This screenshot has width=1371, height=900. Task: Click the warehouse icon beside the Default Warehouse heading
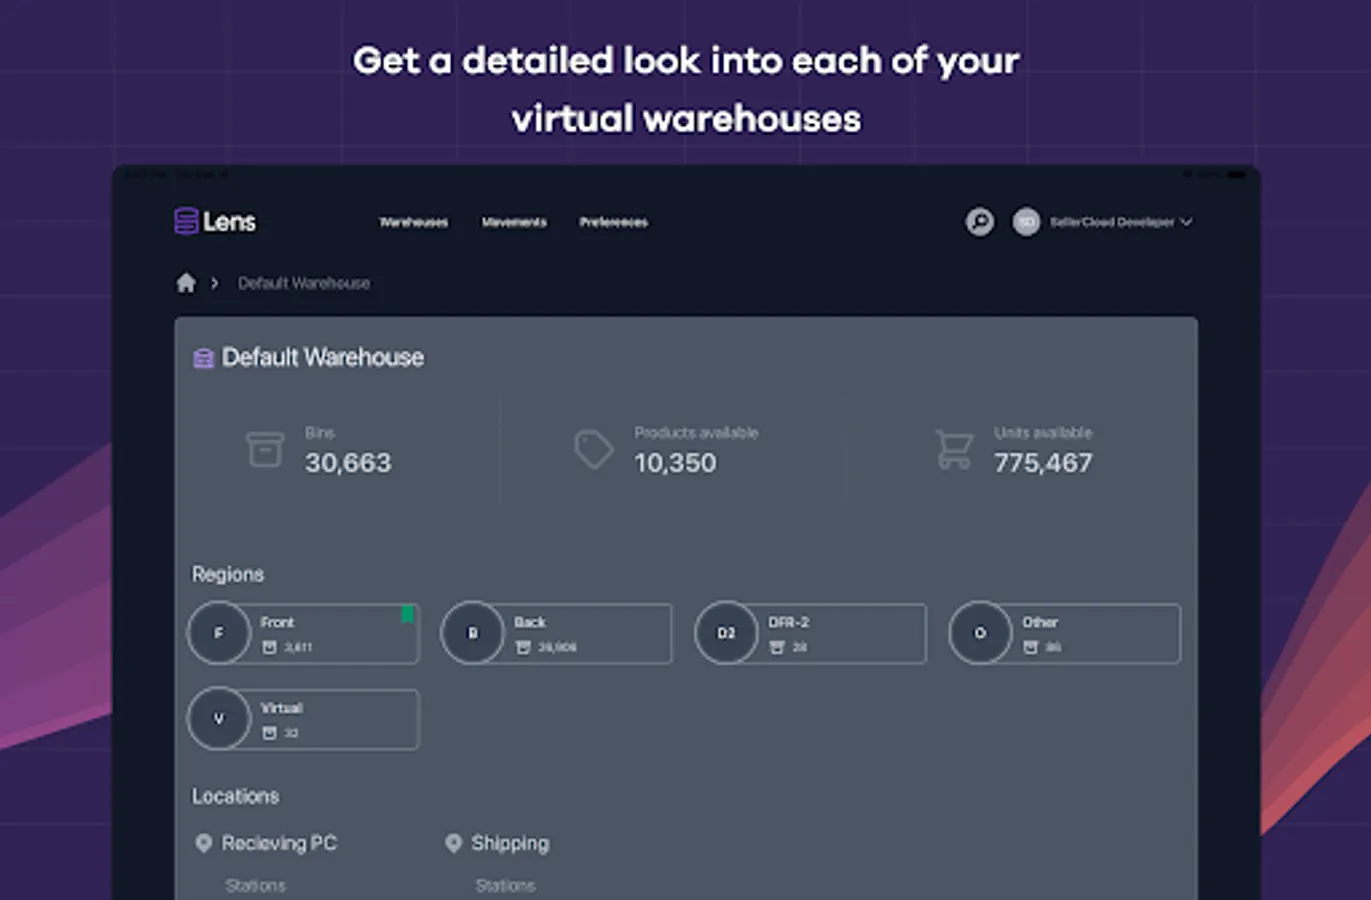click(203, 358)
